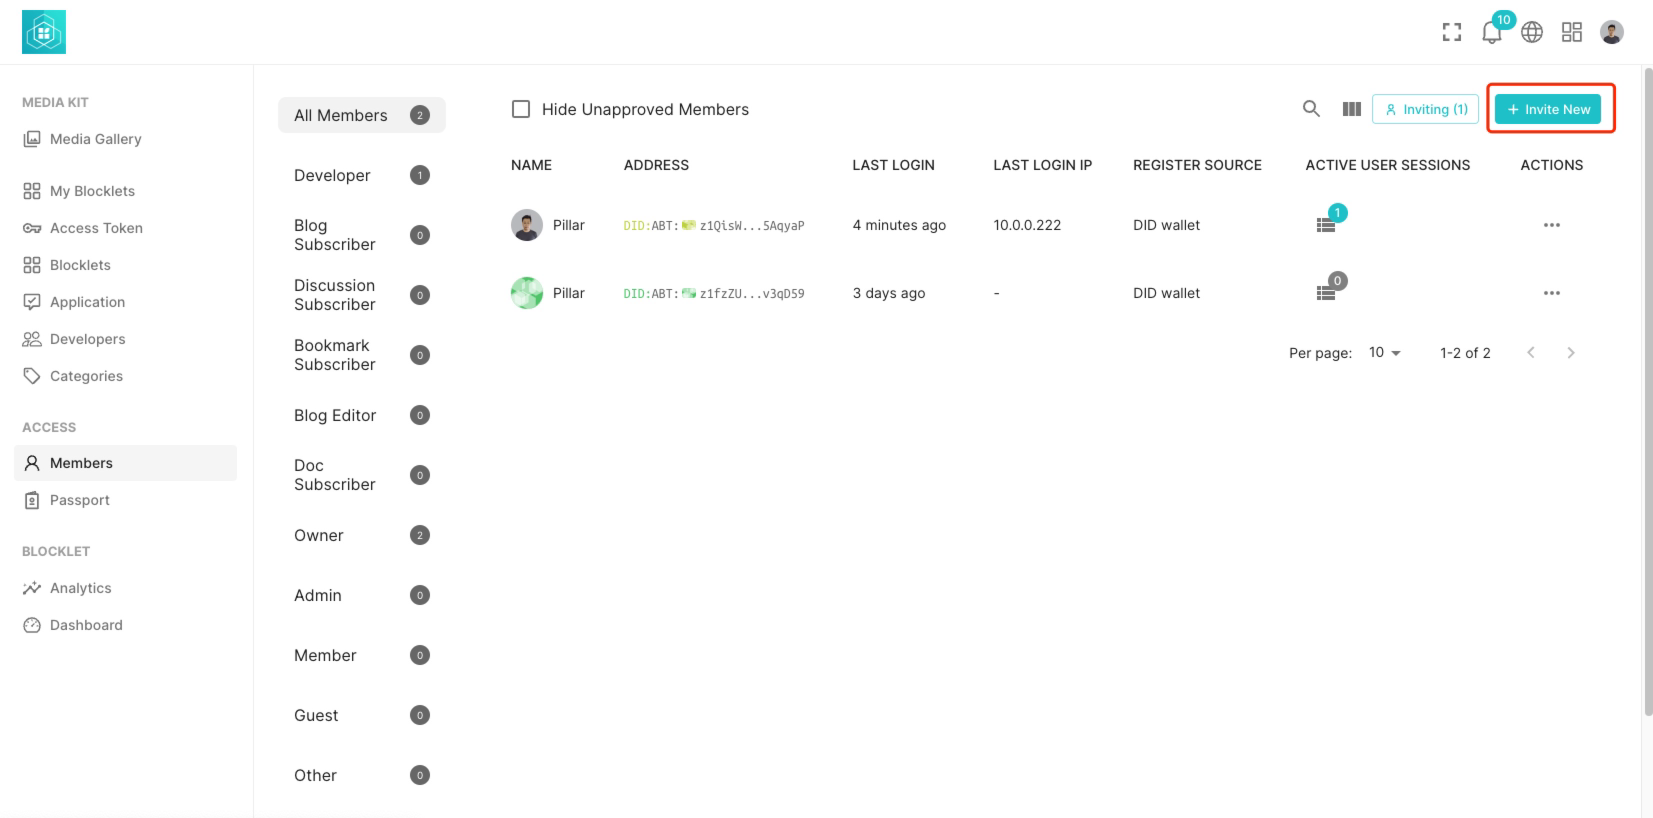The width and height of the screenshot is (1653, 818).
Task: Click the Inviting (1) button
Action: pos(1425,109)
